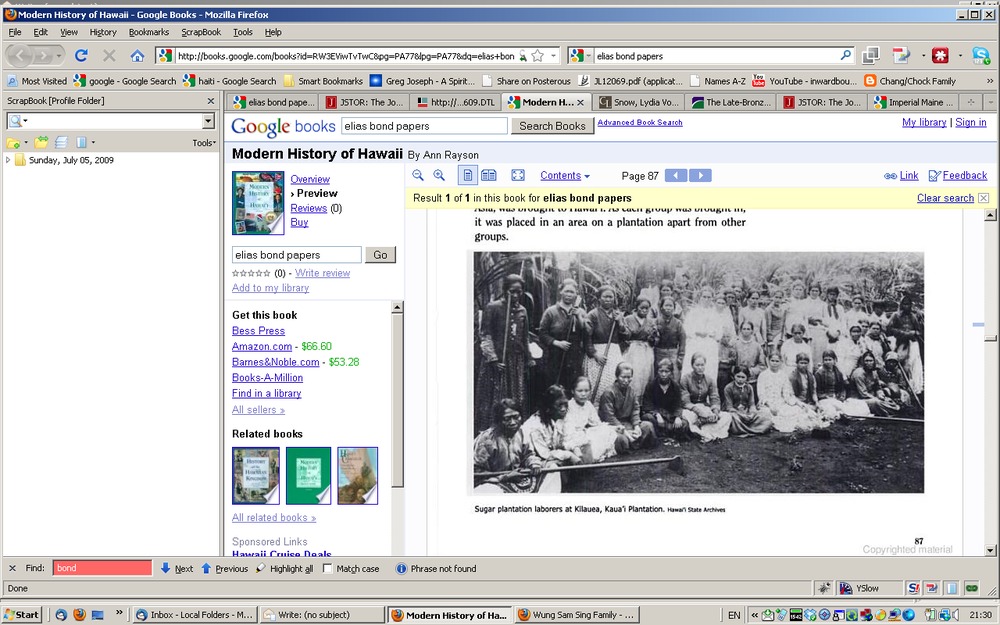1000x625 pixels.
Task: Open the list all tabs dropdown
Action: [990, 102]
